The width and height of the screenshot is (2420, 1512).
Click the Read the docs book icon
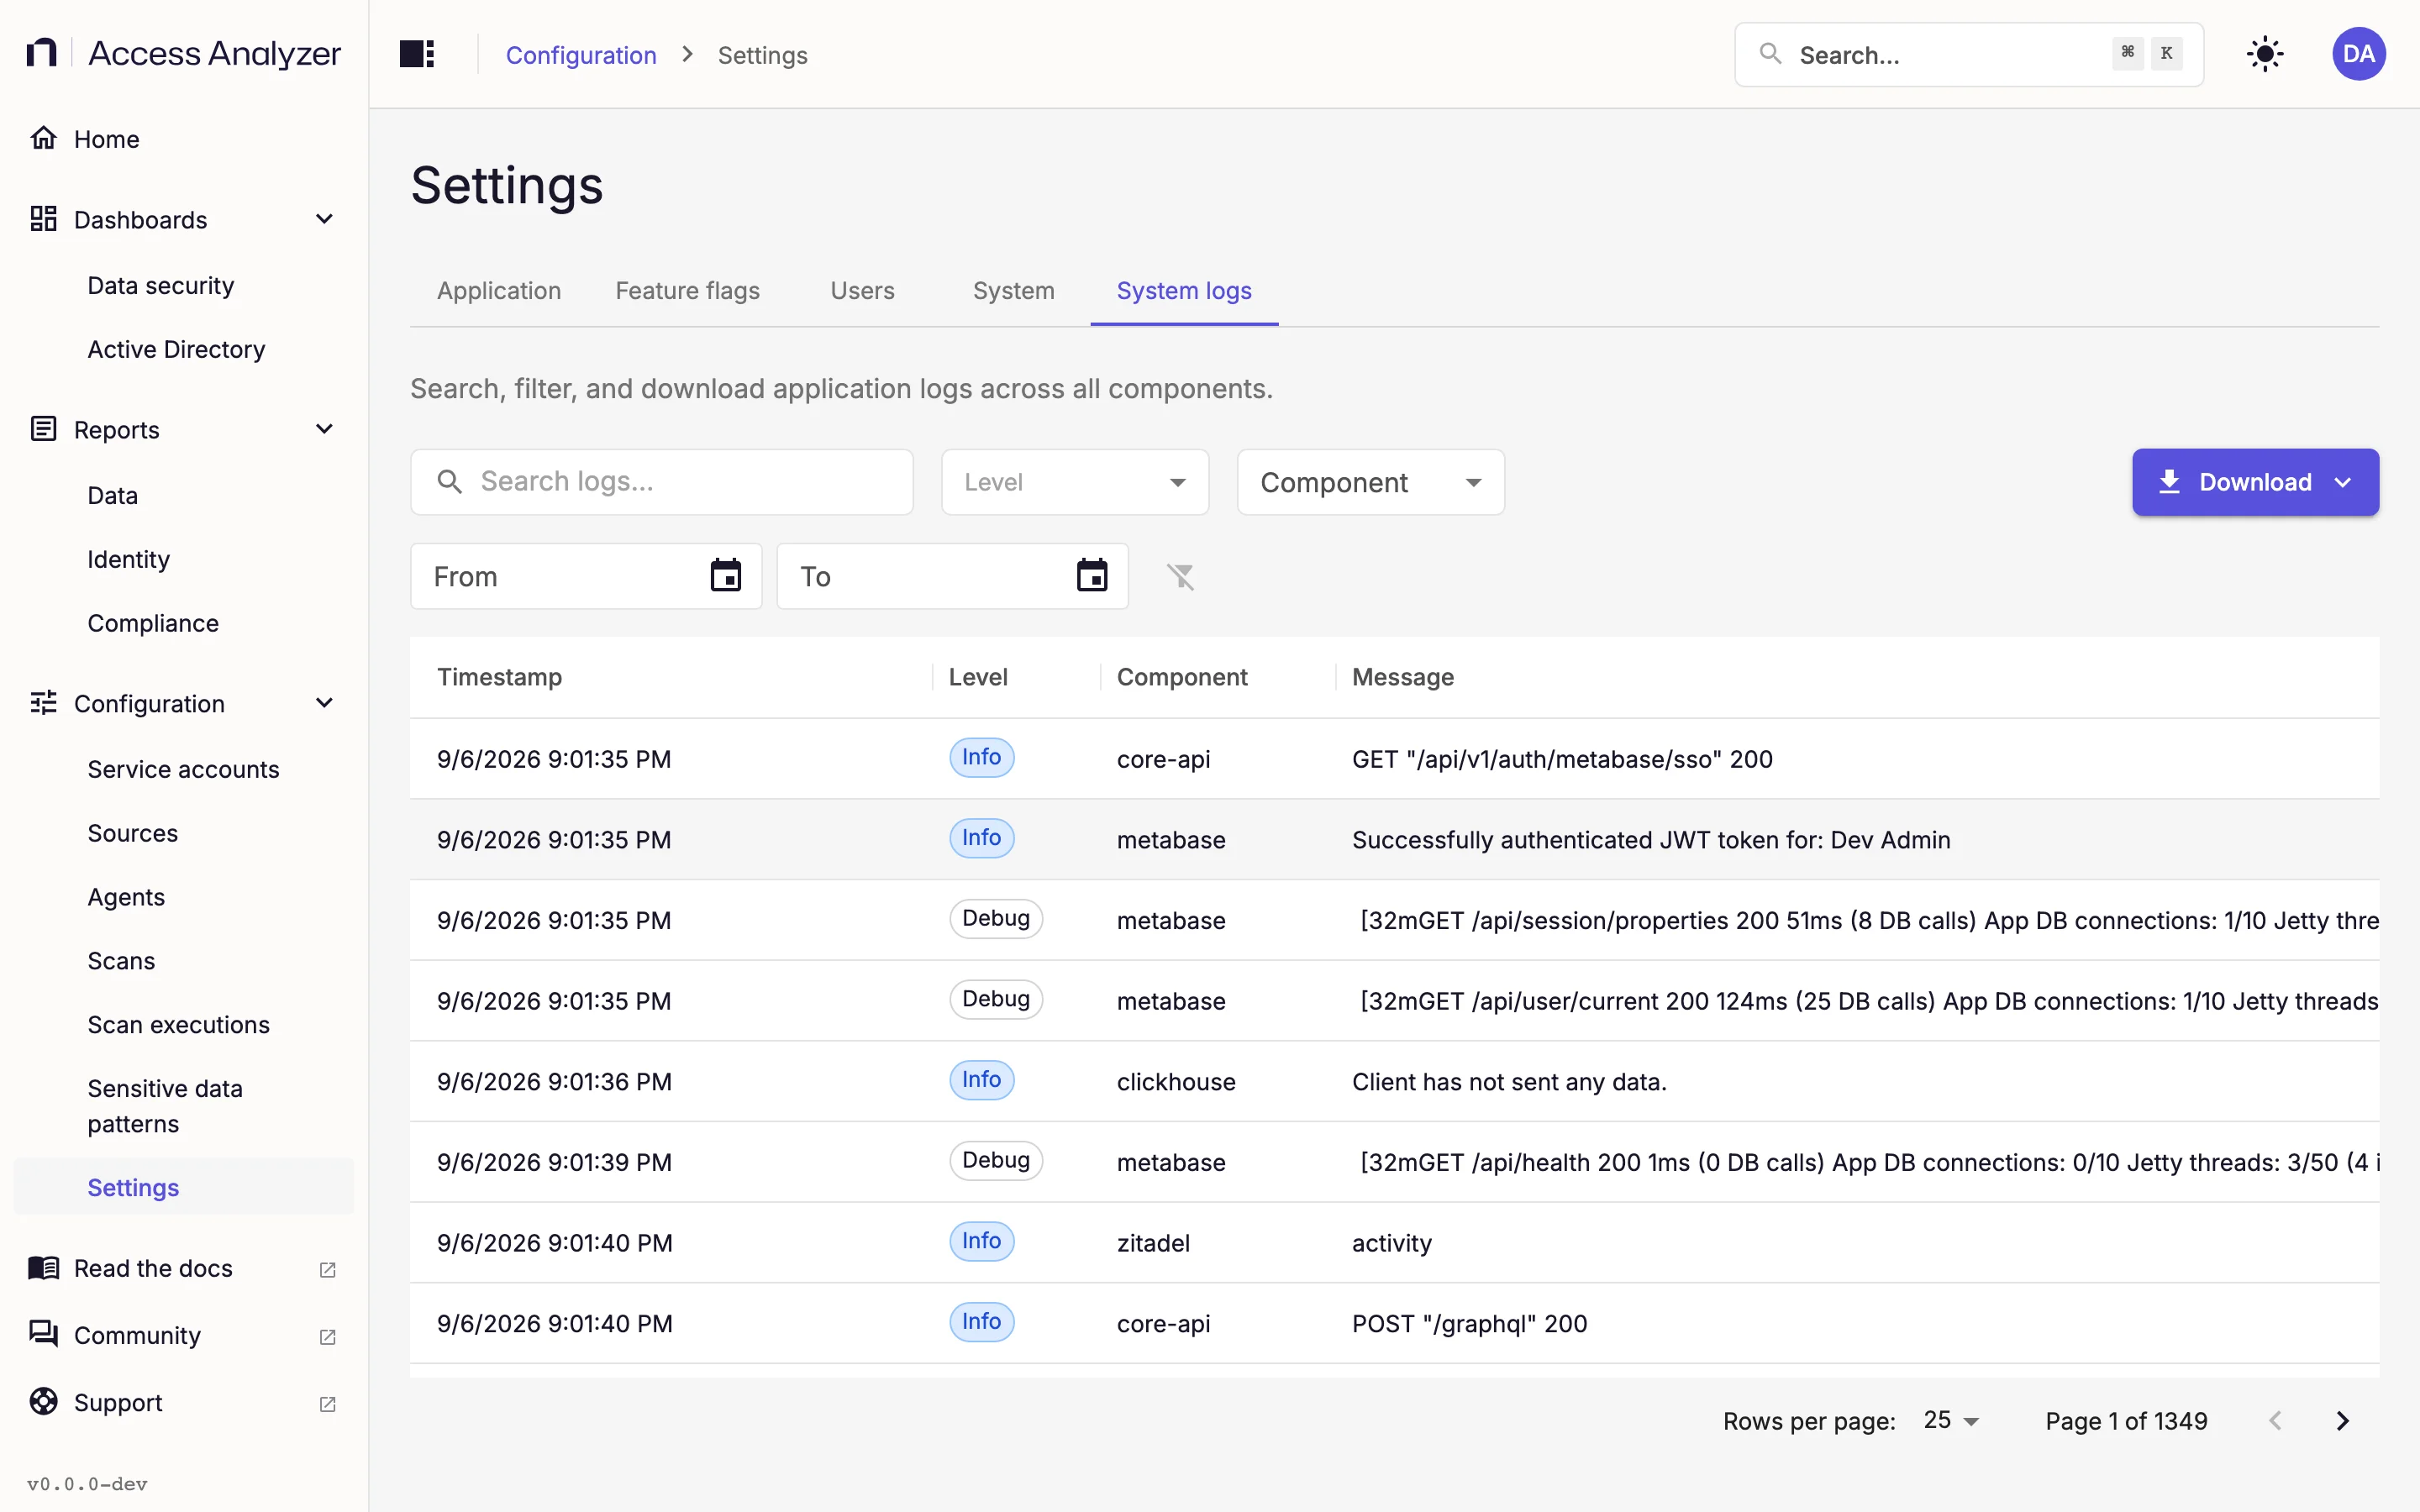pos(43,1268)
